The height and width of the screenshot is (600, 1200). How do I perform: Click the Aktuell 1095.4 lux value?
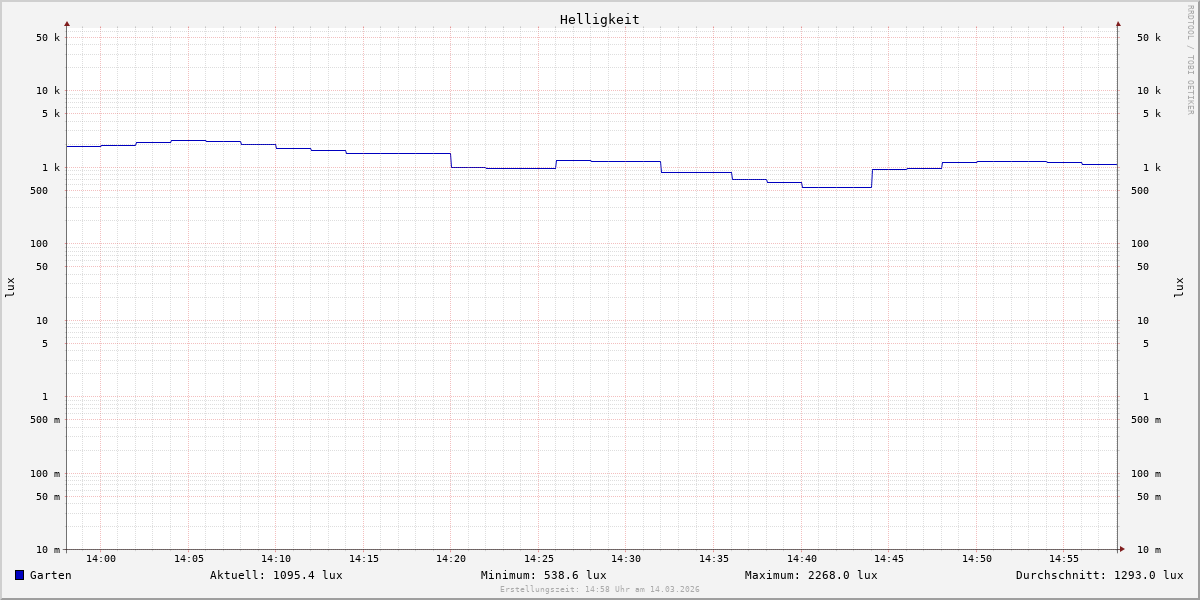tap(276, 575)
